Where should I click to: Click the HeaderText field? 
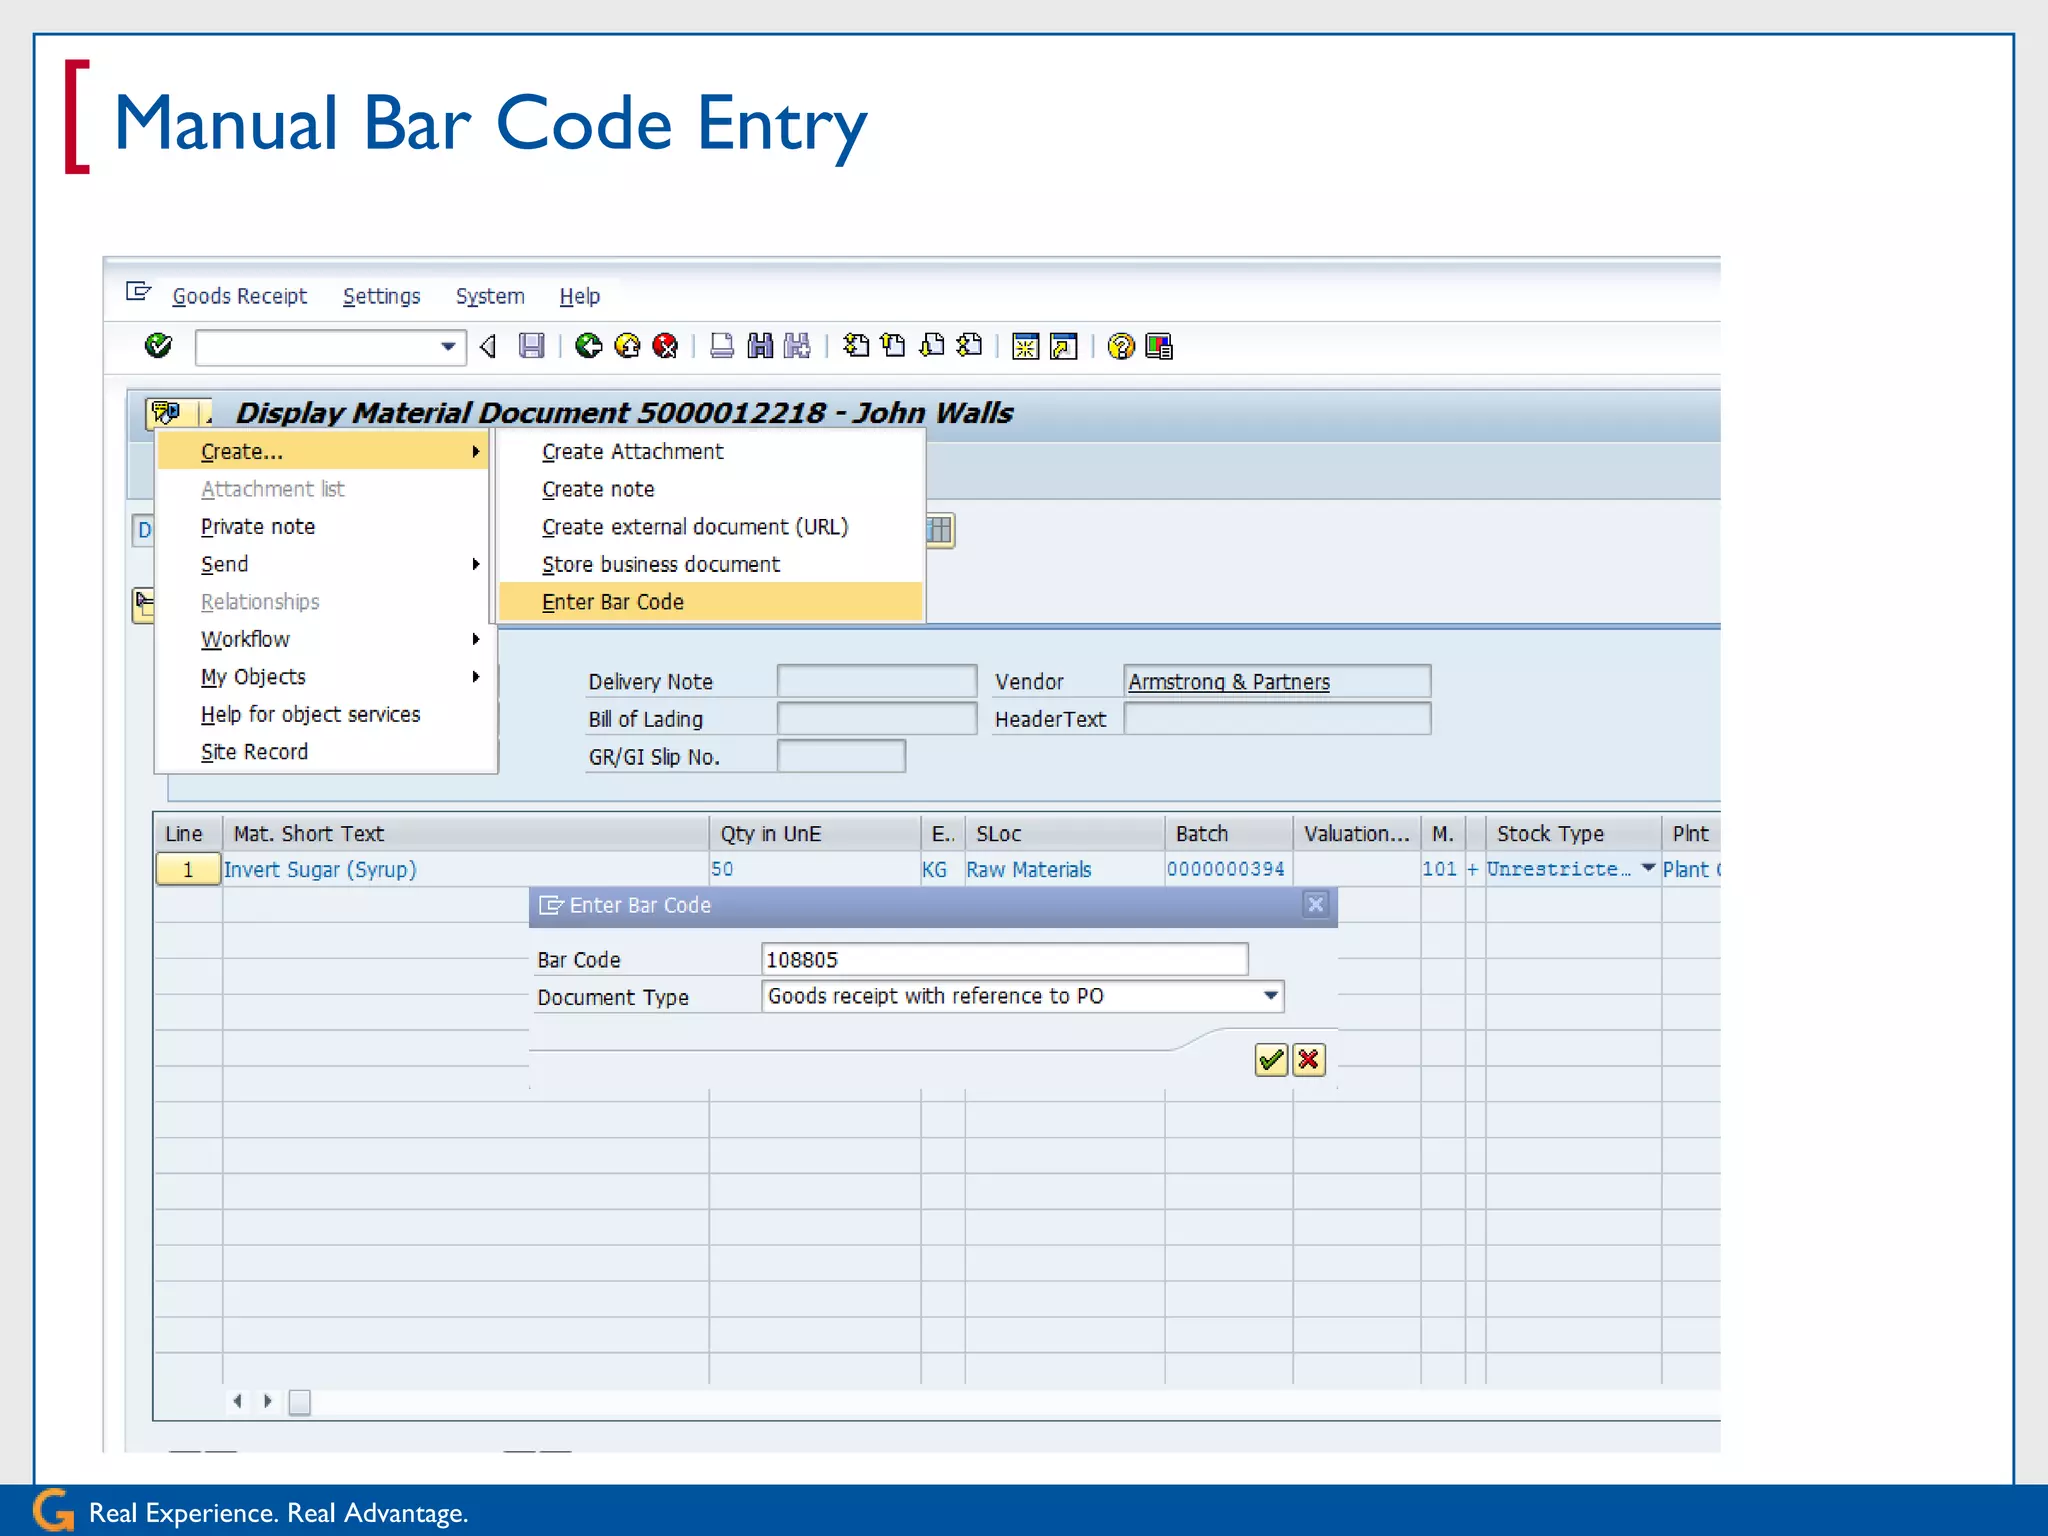[x=1277, y=718]
